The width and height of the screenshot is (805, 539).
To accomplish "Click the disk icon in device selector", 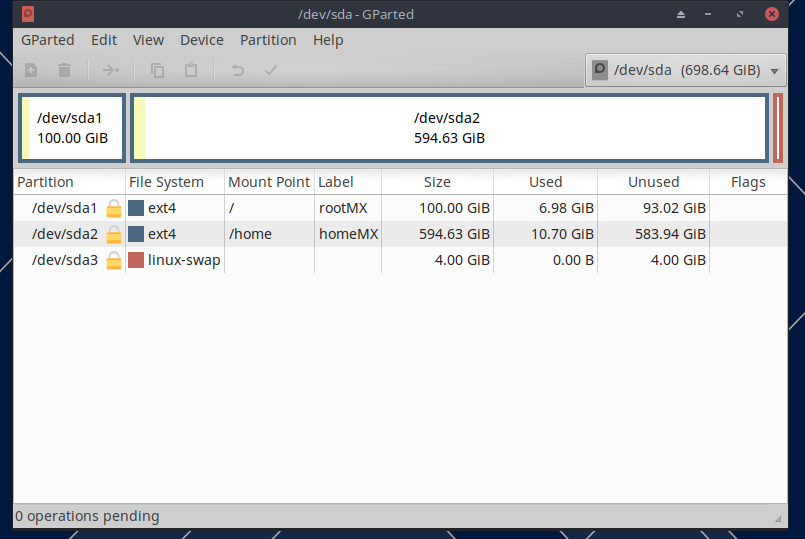I will (x=600, y=70).
